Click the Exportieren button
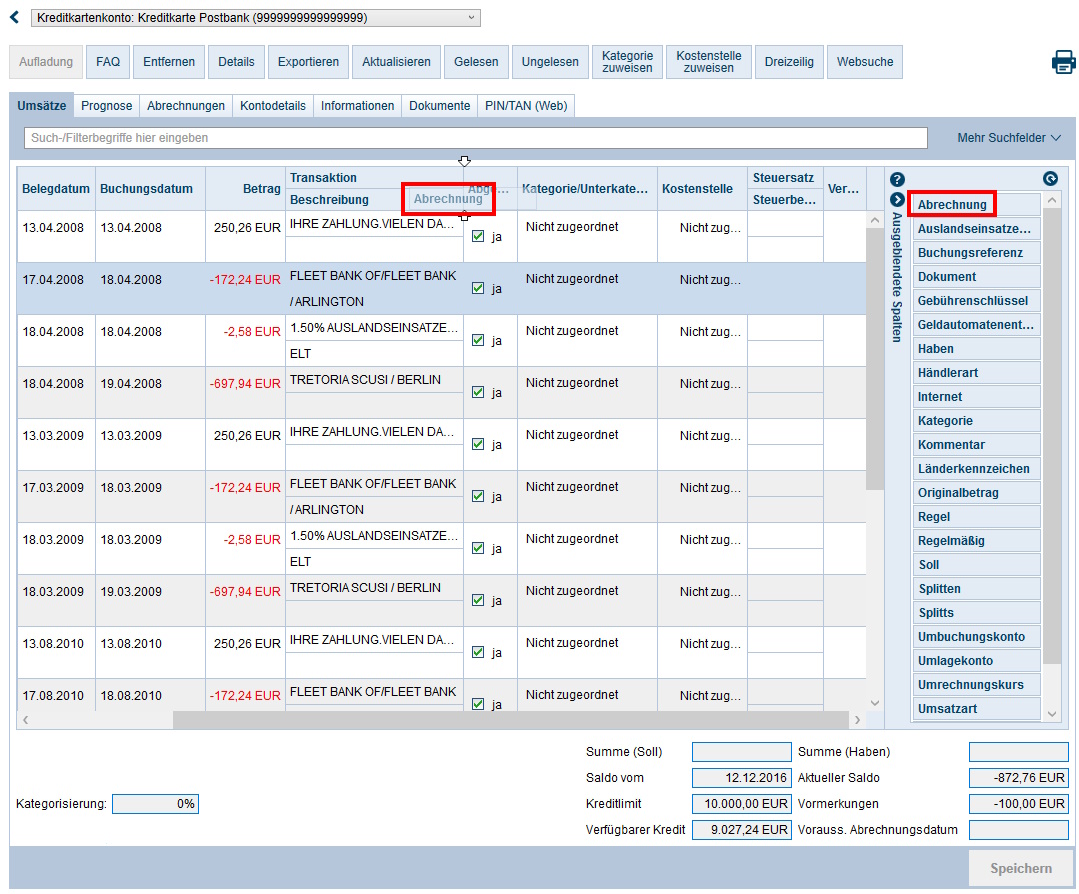This screenshot has width=1079, height=894. pos(308,62)
